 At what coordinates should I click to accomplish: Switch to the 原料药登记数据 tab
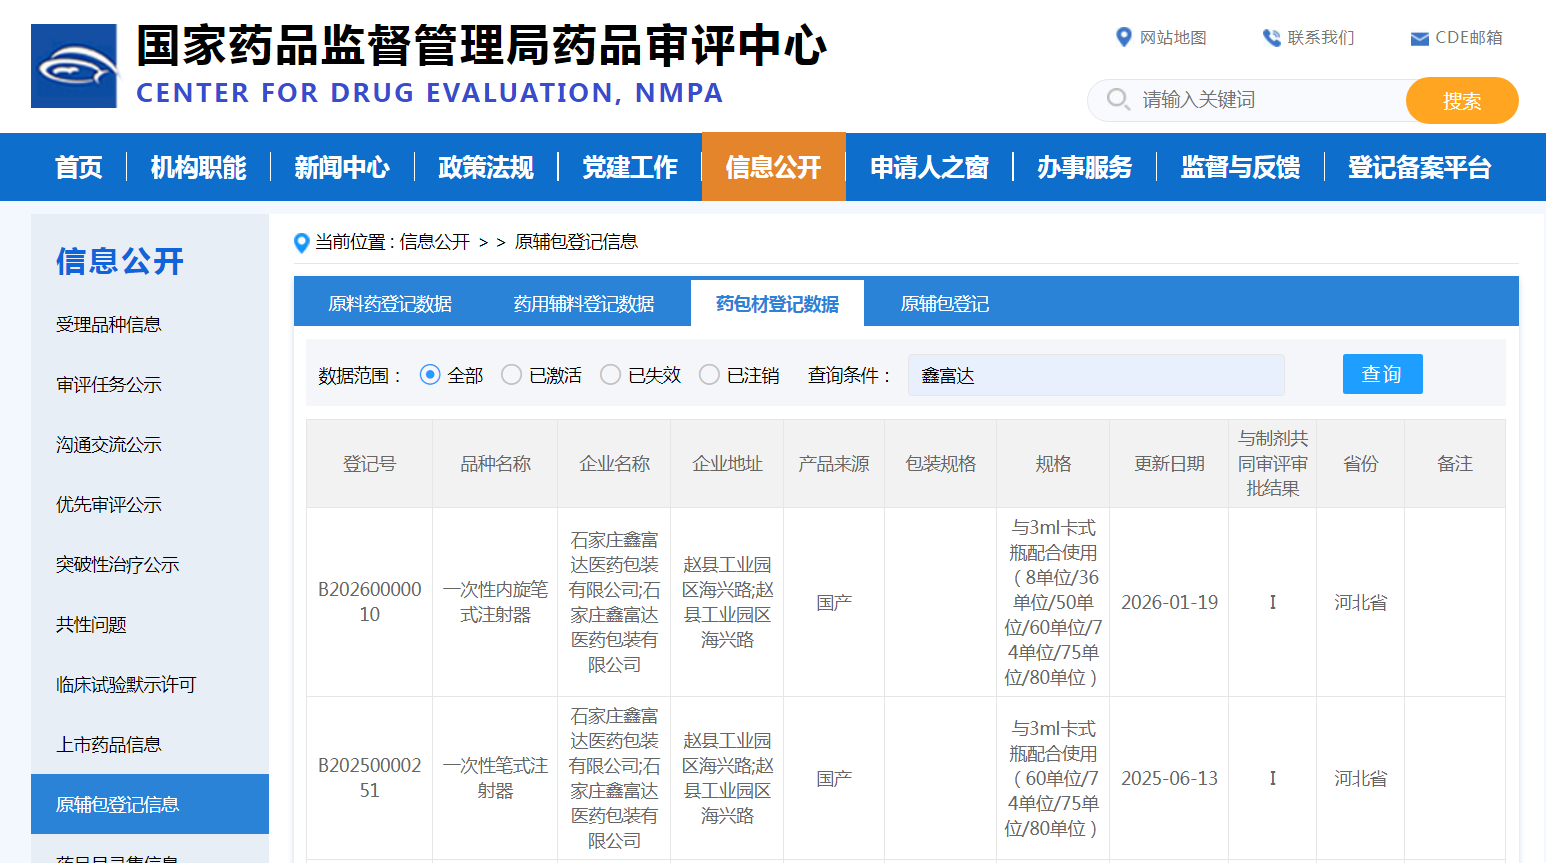390,302
